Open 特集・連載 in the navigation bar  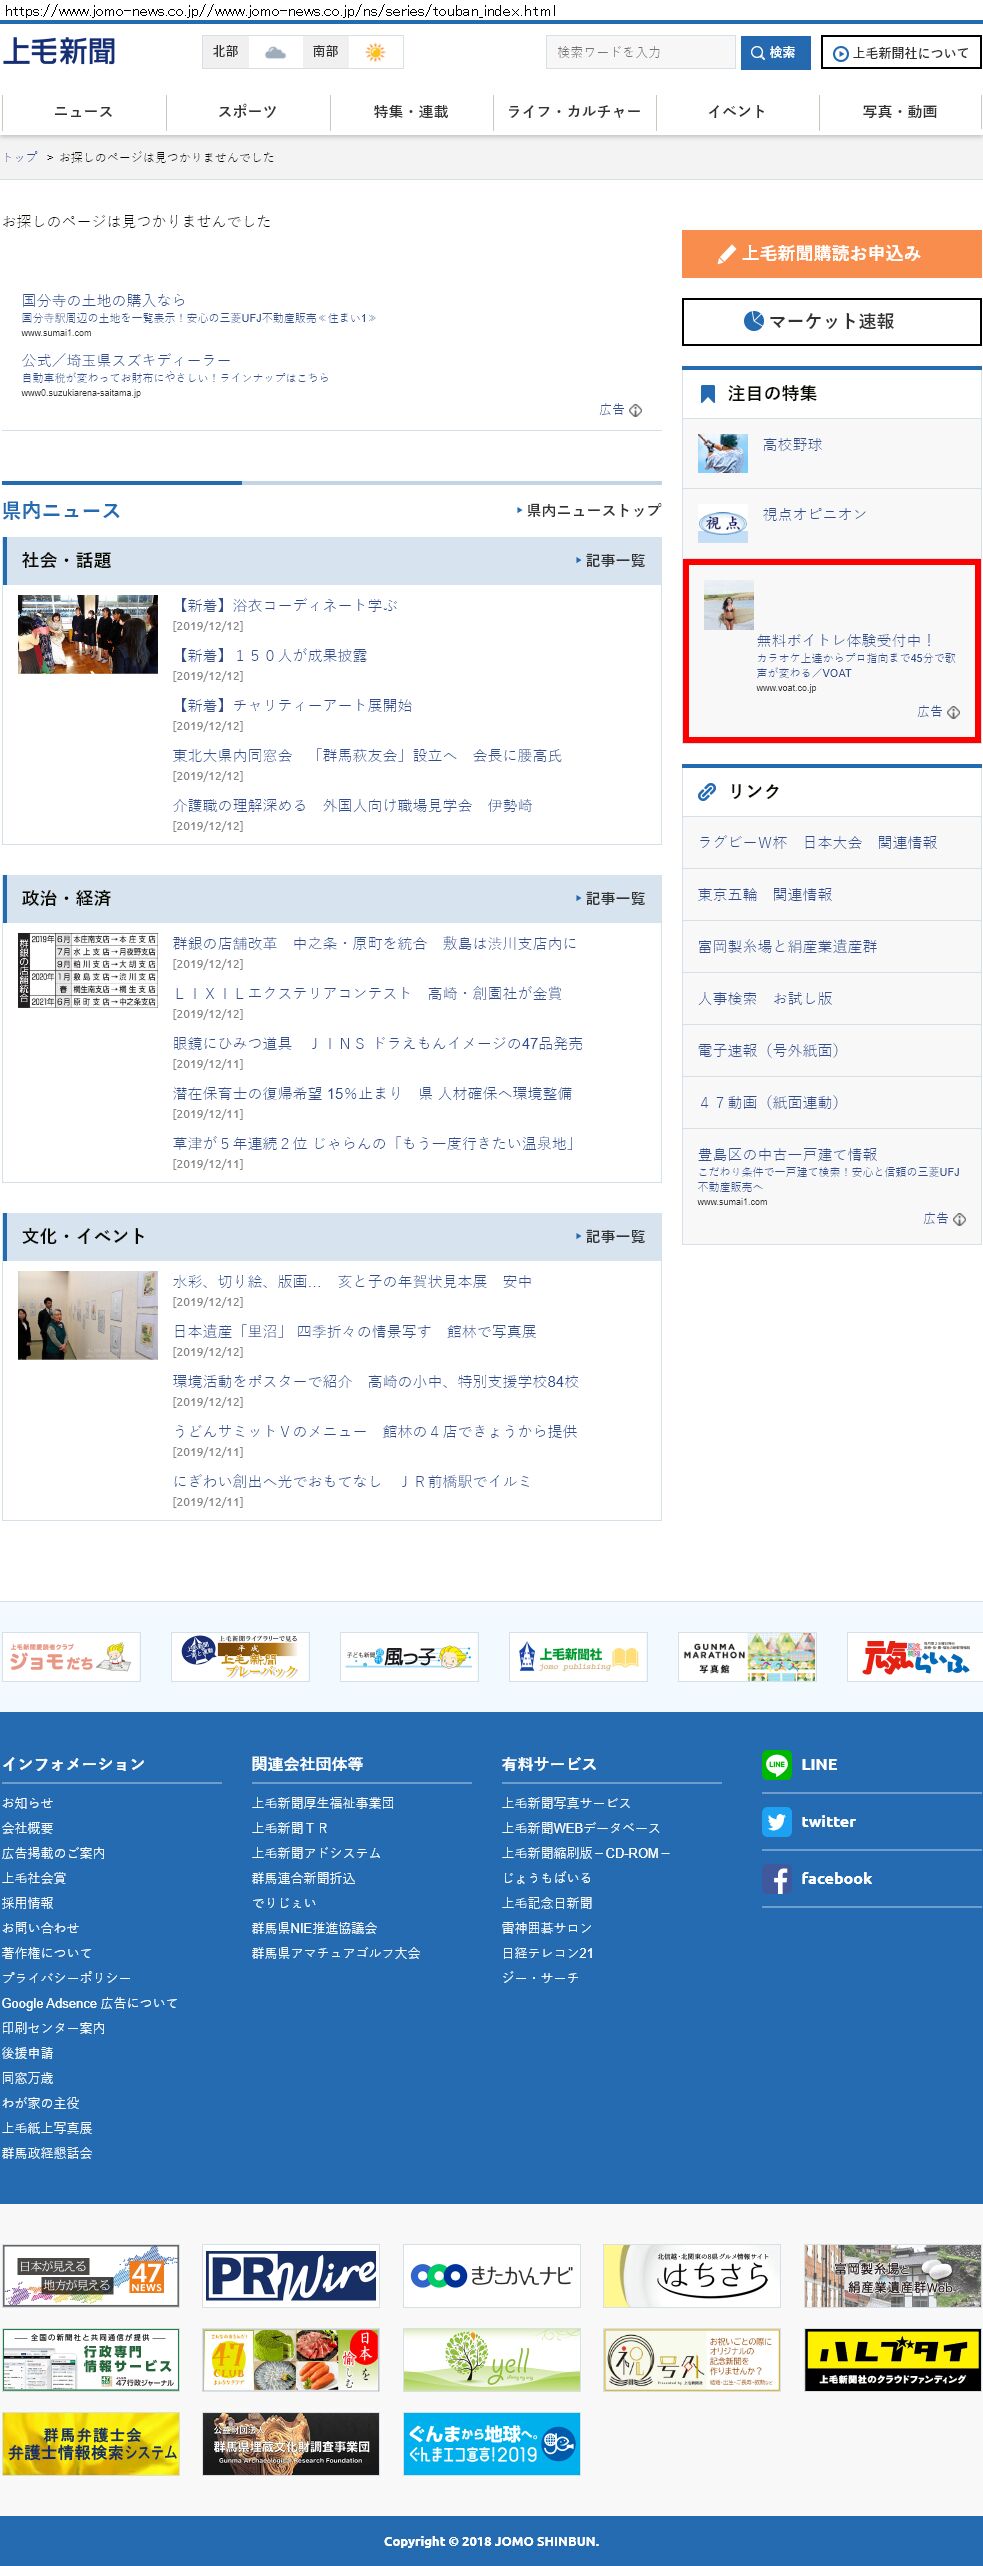click(x=411, y=112)
